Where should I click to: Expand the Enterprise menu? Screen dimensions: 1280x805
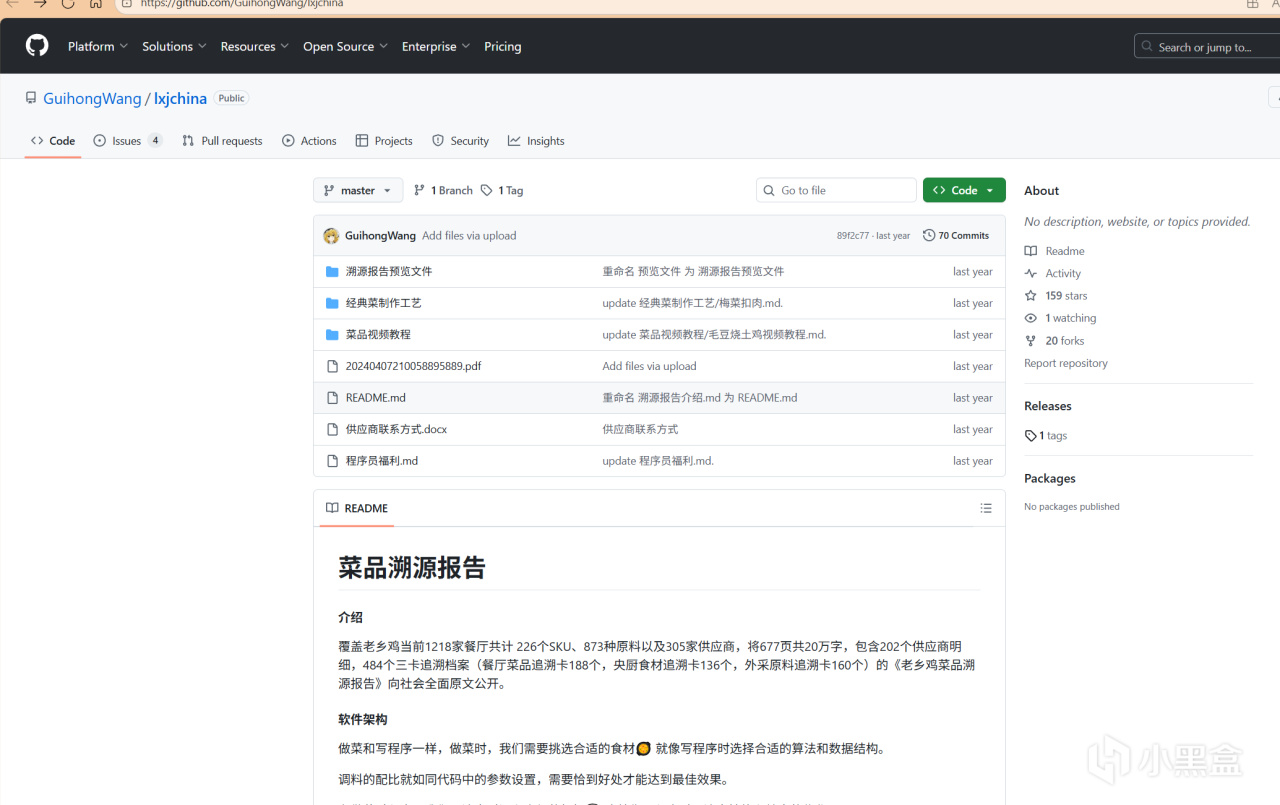click(x=437, y=46)
